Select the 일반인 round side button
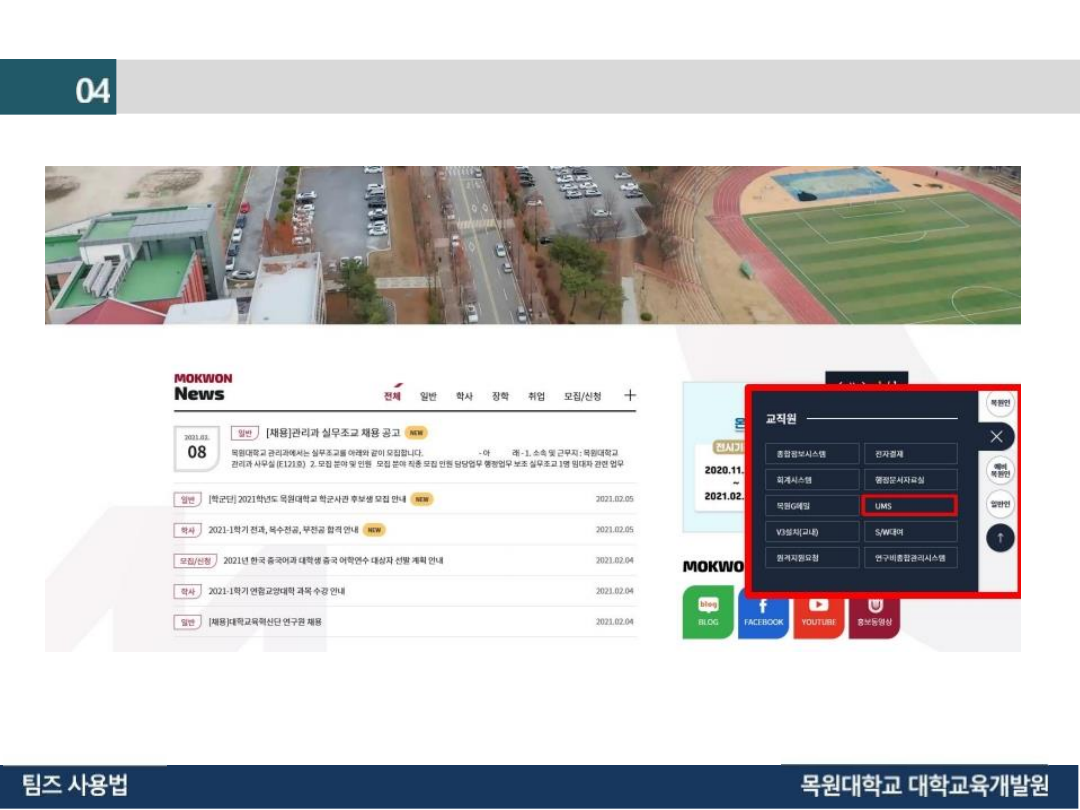The height and width of the screenshot is (810, 1080). [999, 504]
